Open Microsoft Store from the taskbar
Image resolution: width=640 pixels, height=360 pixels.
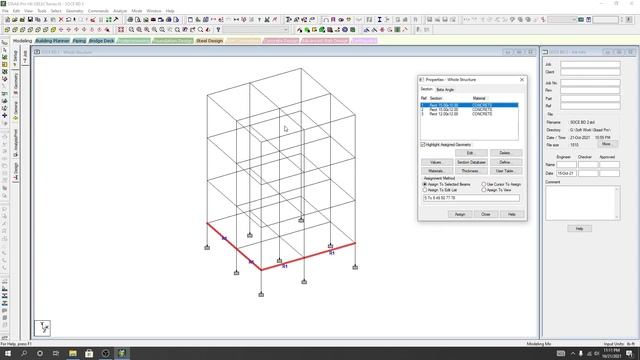[x=89, y=353]
